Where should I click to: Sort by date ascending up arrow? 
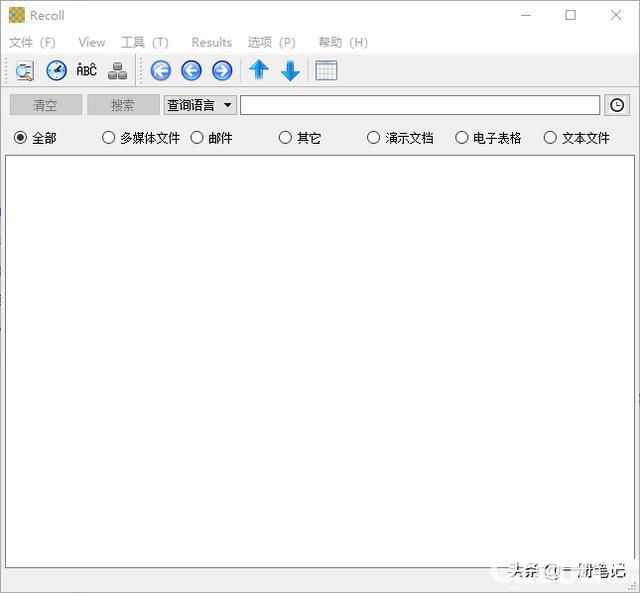tap(259, 70)
